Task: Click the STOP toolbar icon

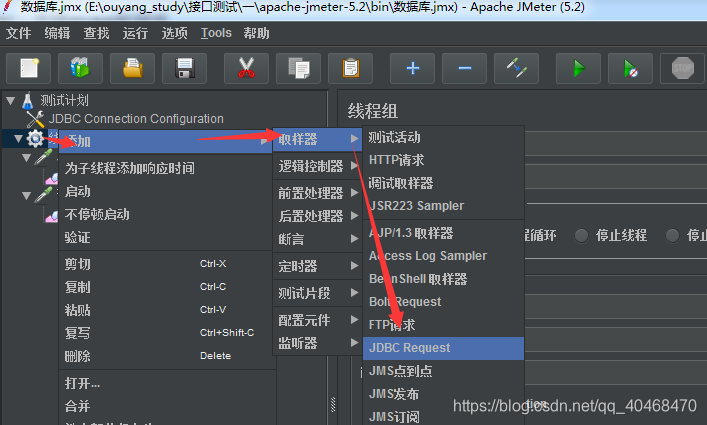Action: [x=683, y=69]
